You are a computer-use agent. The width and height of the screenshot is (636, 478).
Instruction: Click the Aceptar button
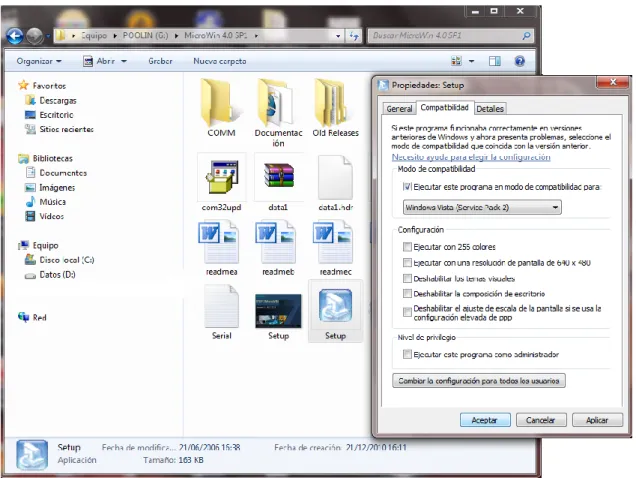(485, 420)
